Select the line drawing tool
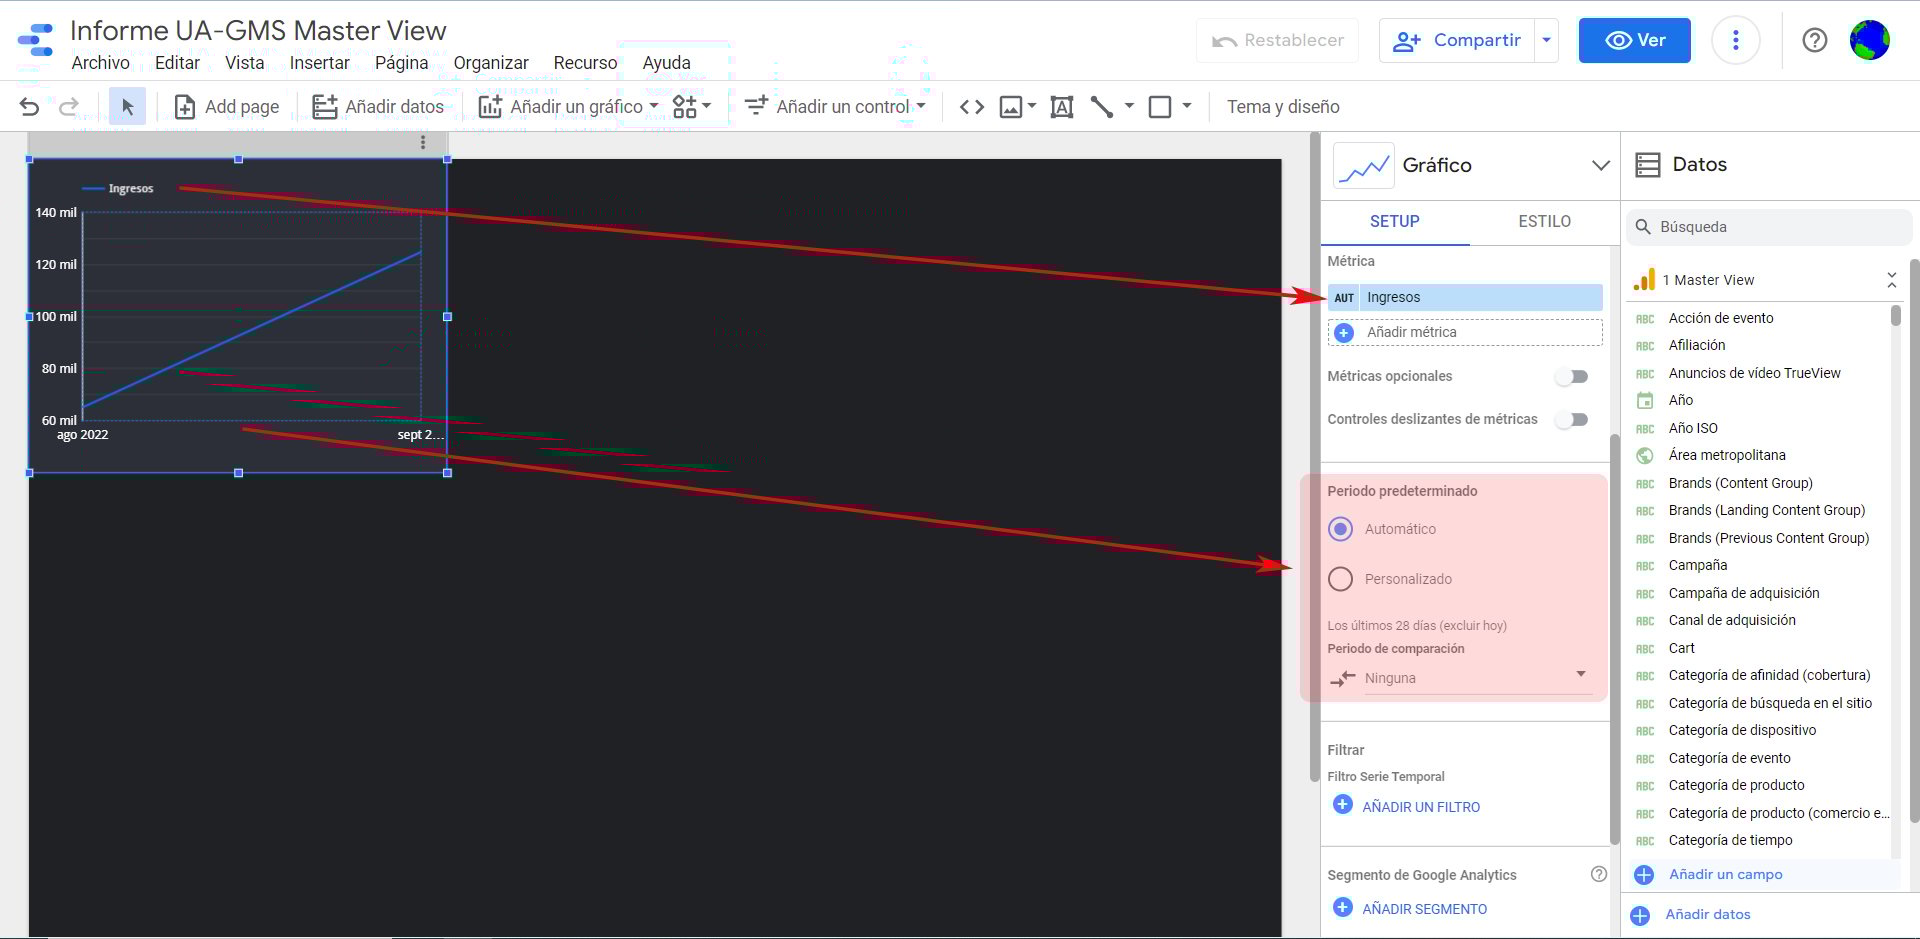This screenshot has width=1920, height=939. (x=1101, y=107)
